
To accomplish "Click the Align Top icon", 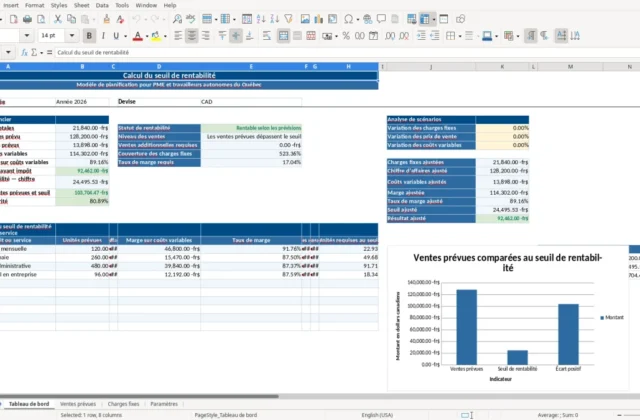I will 222,36.
